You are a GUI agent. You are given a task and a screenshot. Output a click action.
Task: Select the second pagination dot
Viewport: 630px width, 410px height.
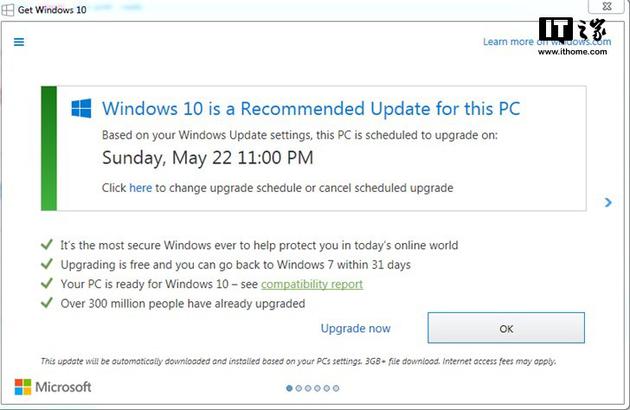pos(299,388)
